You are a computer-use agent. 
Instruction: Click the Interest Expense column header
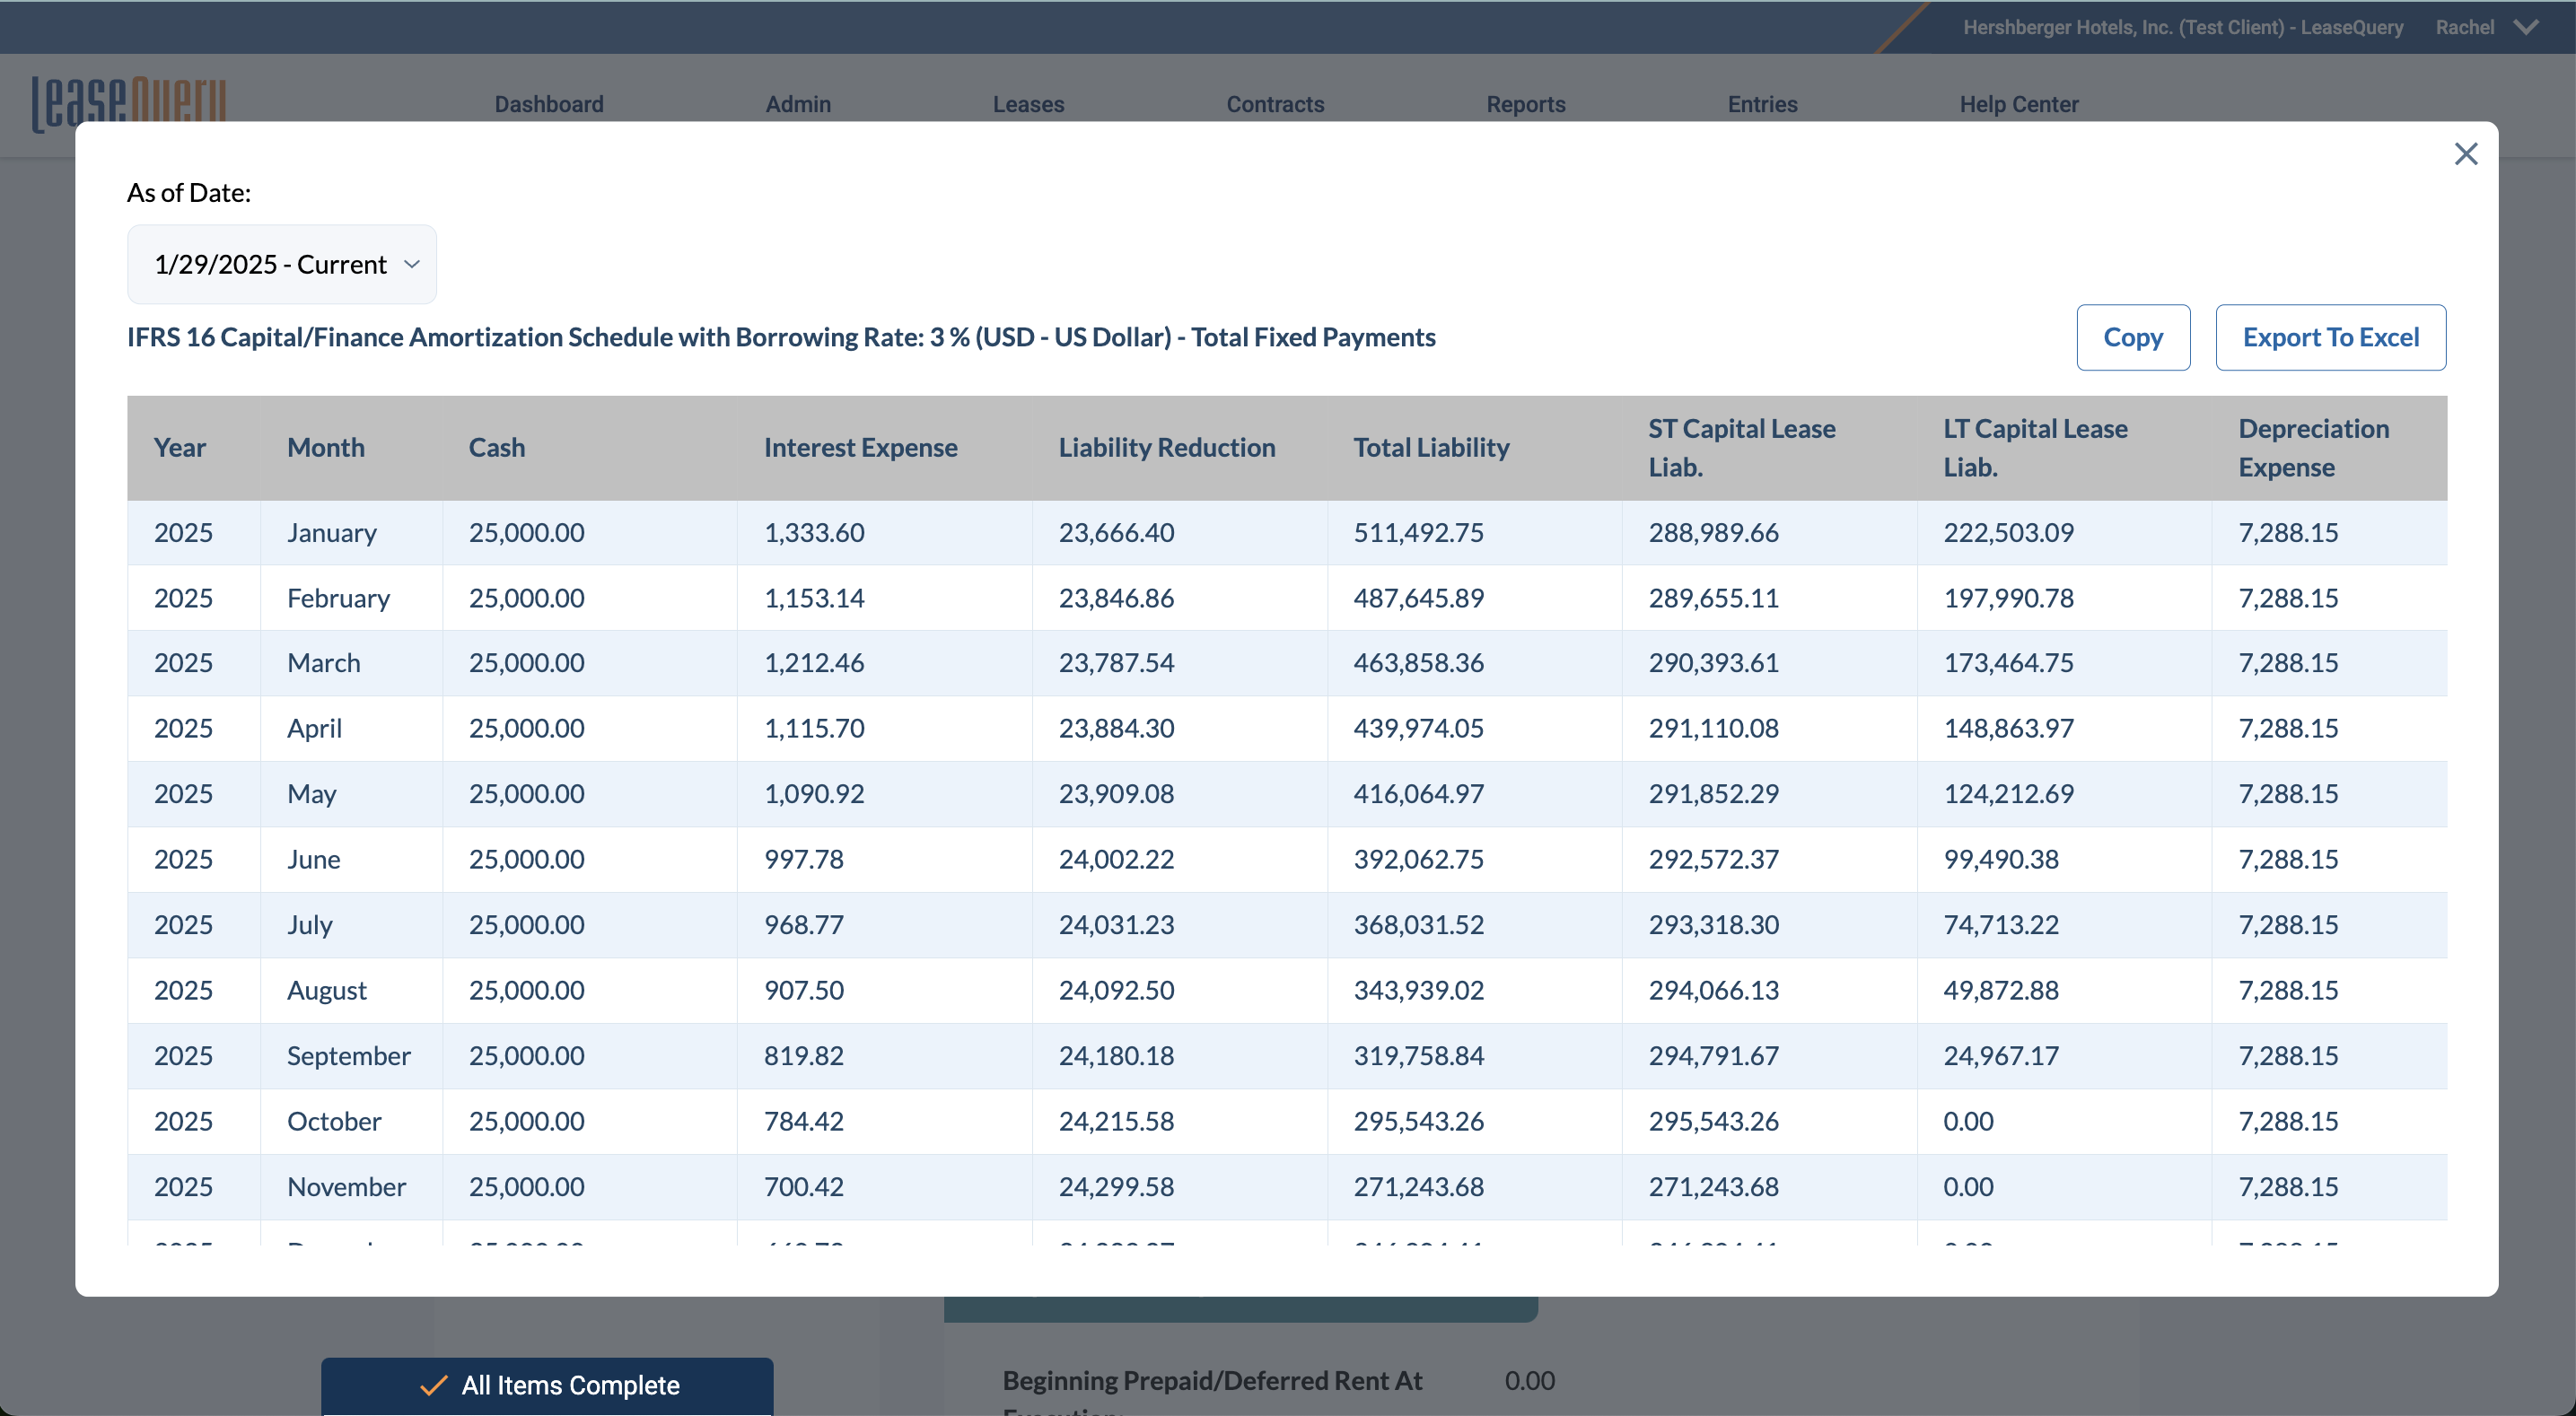pos(860,447)
